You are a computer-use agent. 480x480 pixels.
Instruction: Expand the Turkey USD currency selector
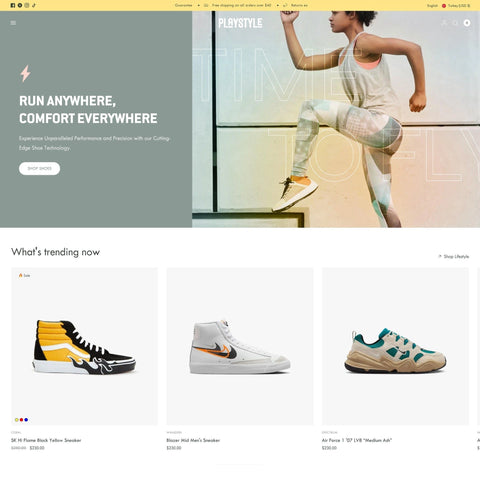tap(456, 6)
